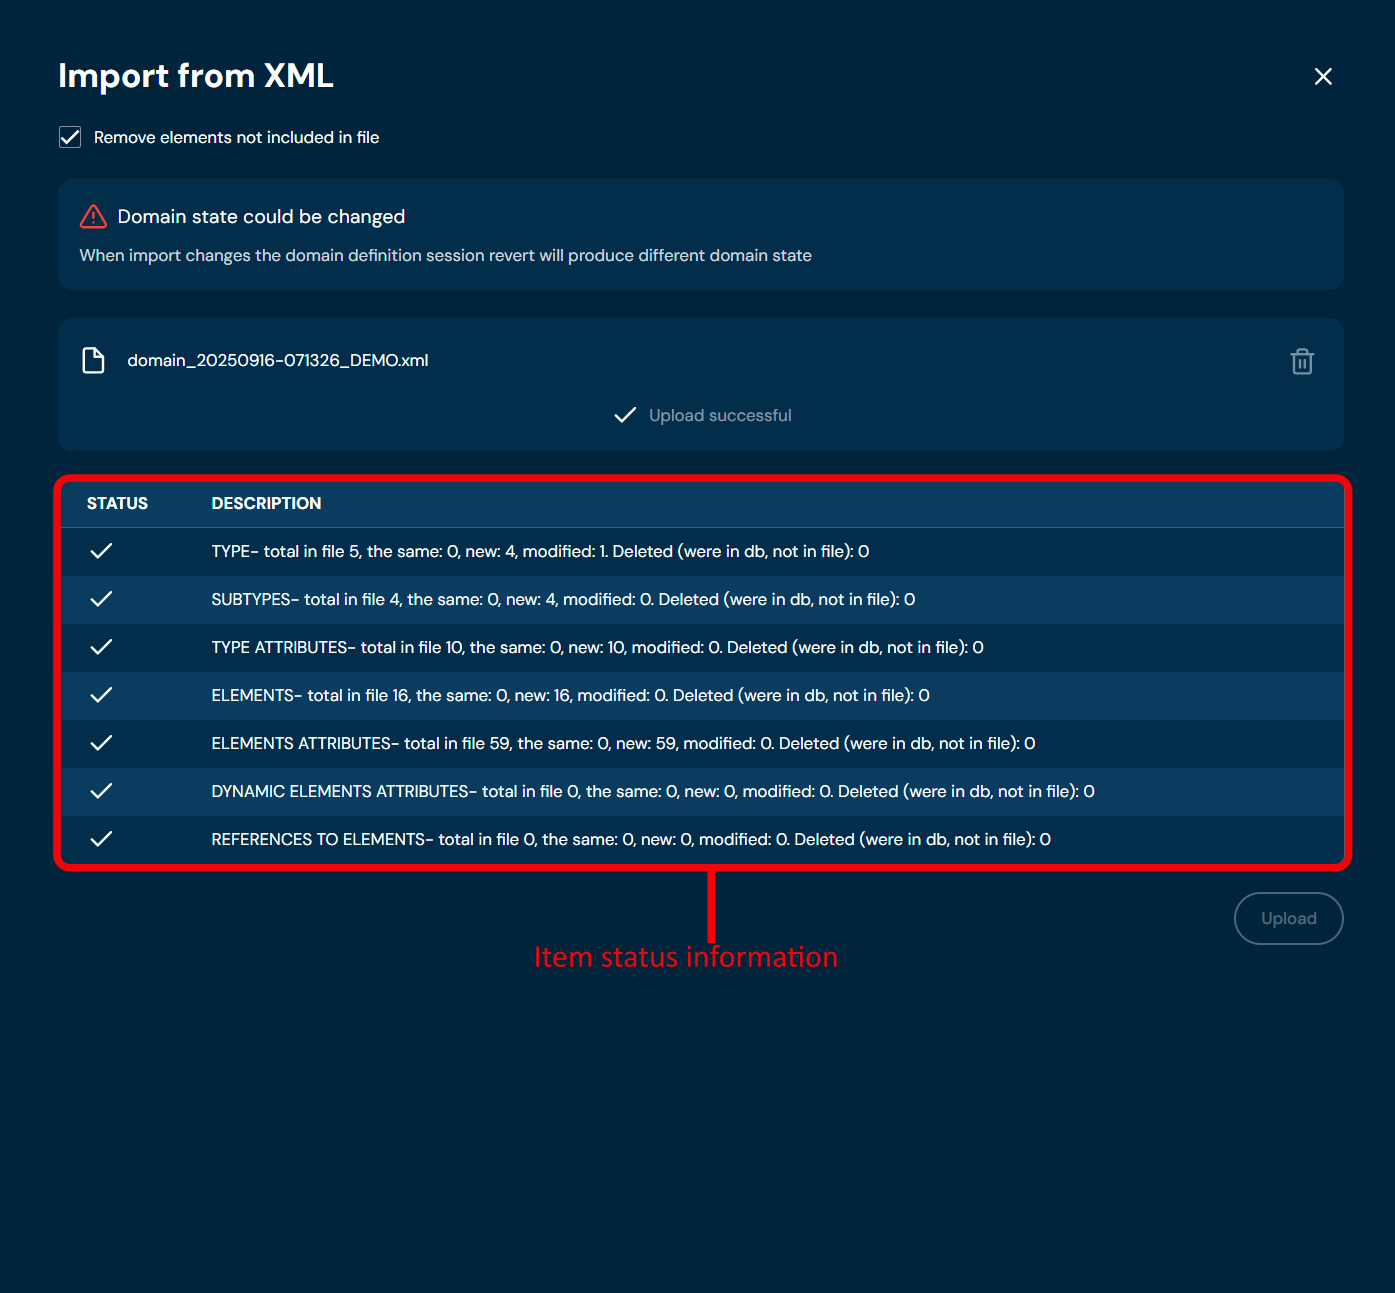Viewport: 1395px width, 1293px height.
Task: Select the REFERENCES TO ELEMENTS description text
Action: point(630,839)
